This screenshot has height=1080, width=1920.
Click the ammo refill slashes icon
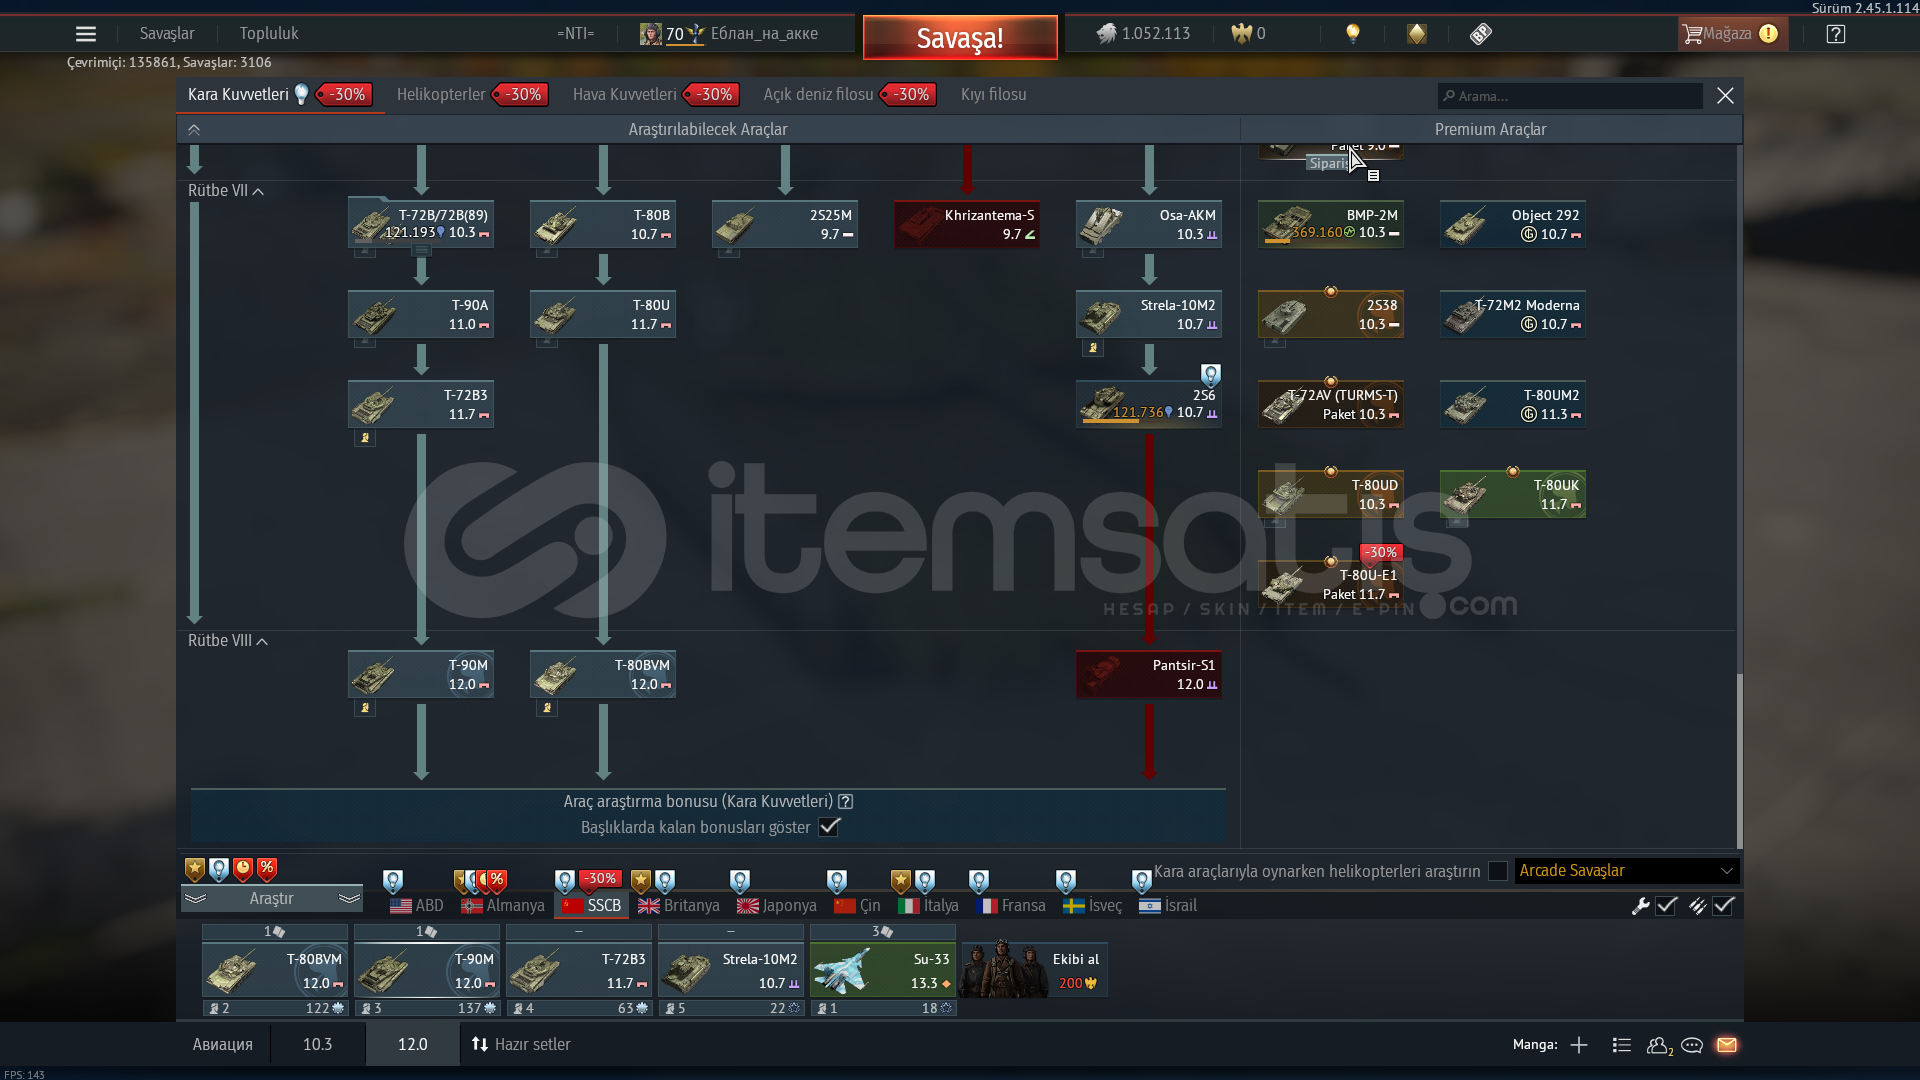pos(1697,906)
